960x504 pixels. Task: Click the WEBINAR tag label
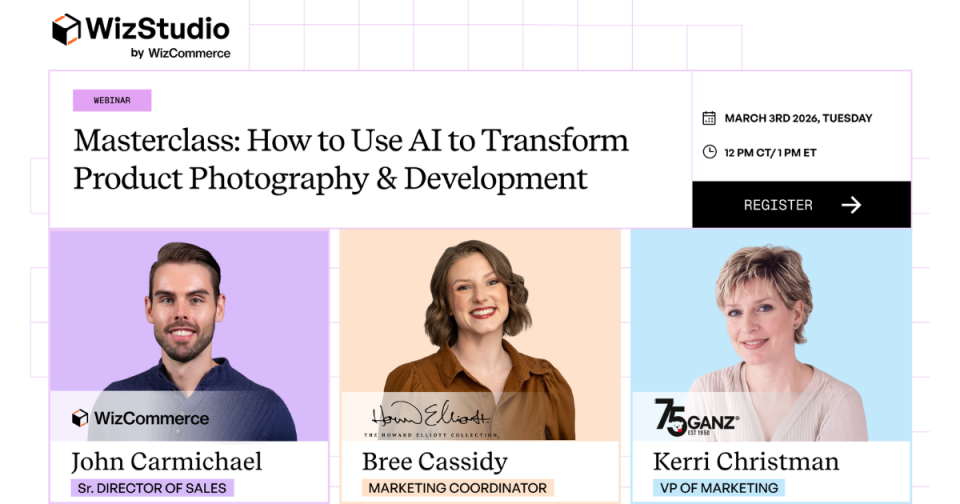point(112,100)
